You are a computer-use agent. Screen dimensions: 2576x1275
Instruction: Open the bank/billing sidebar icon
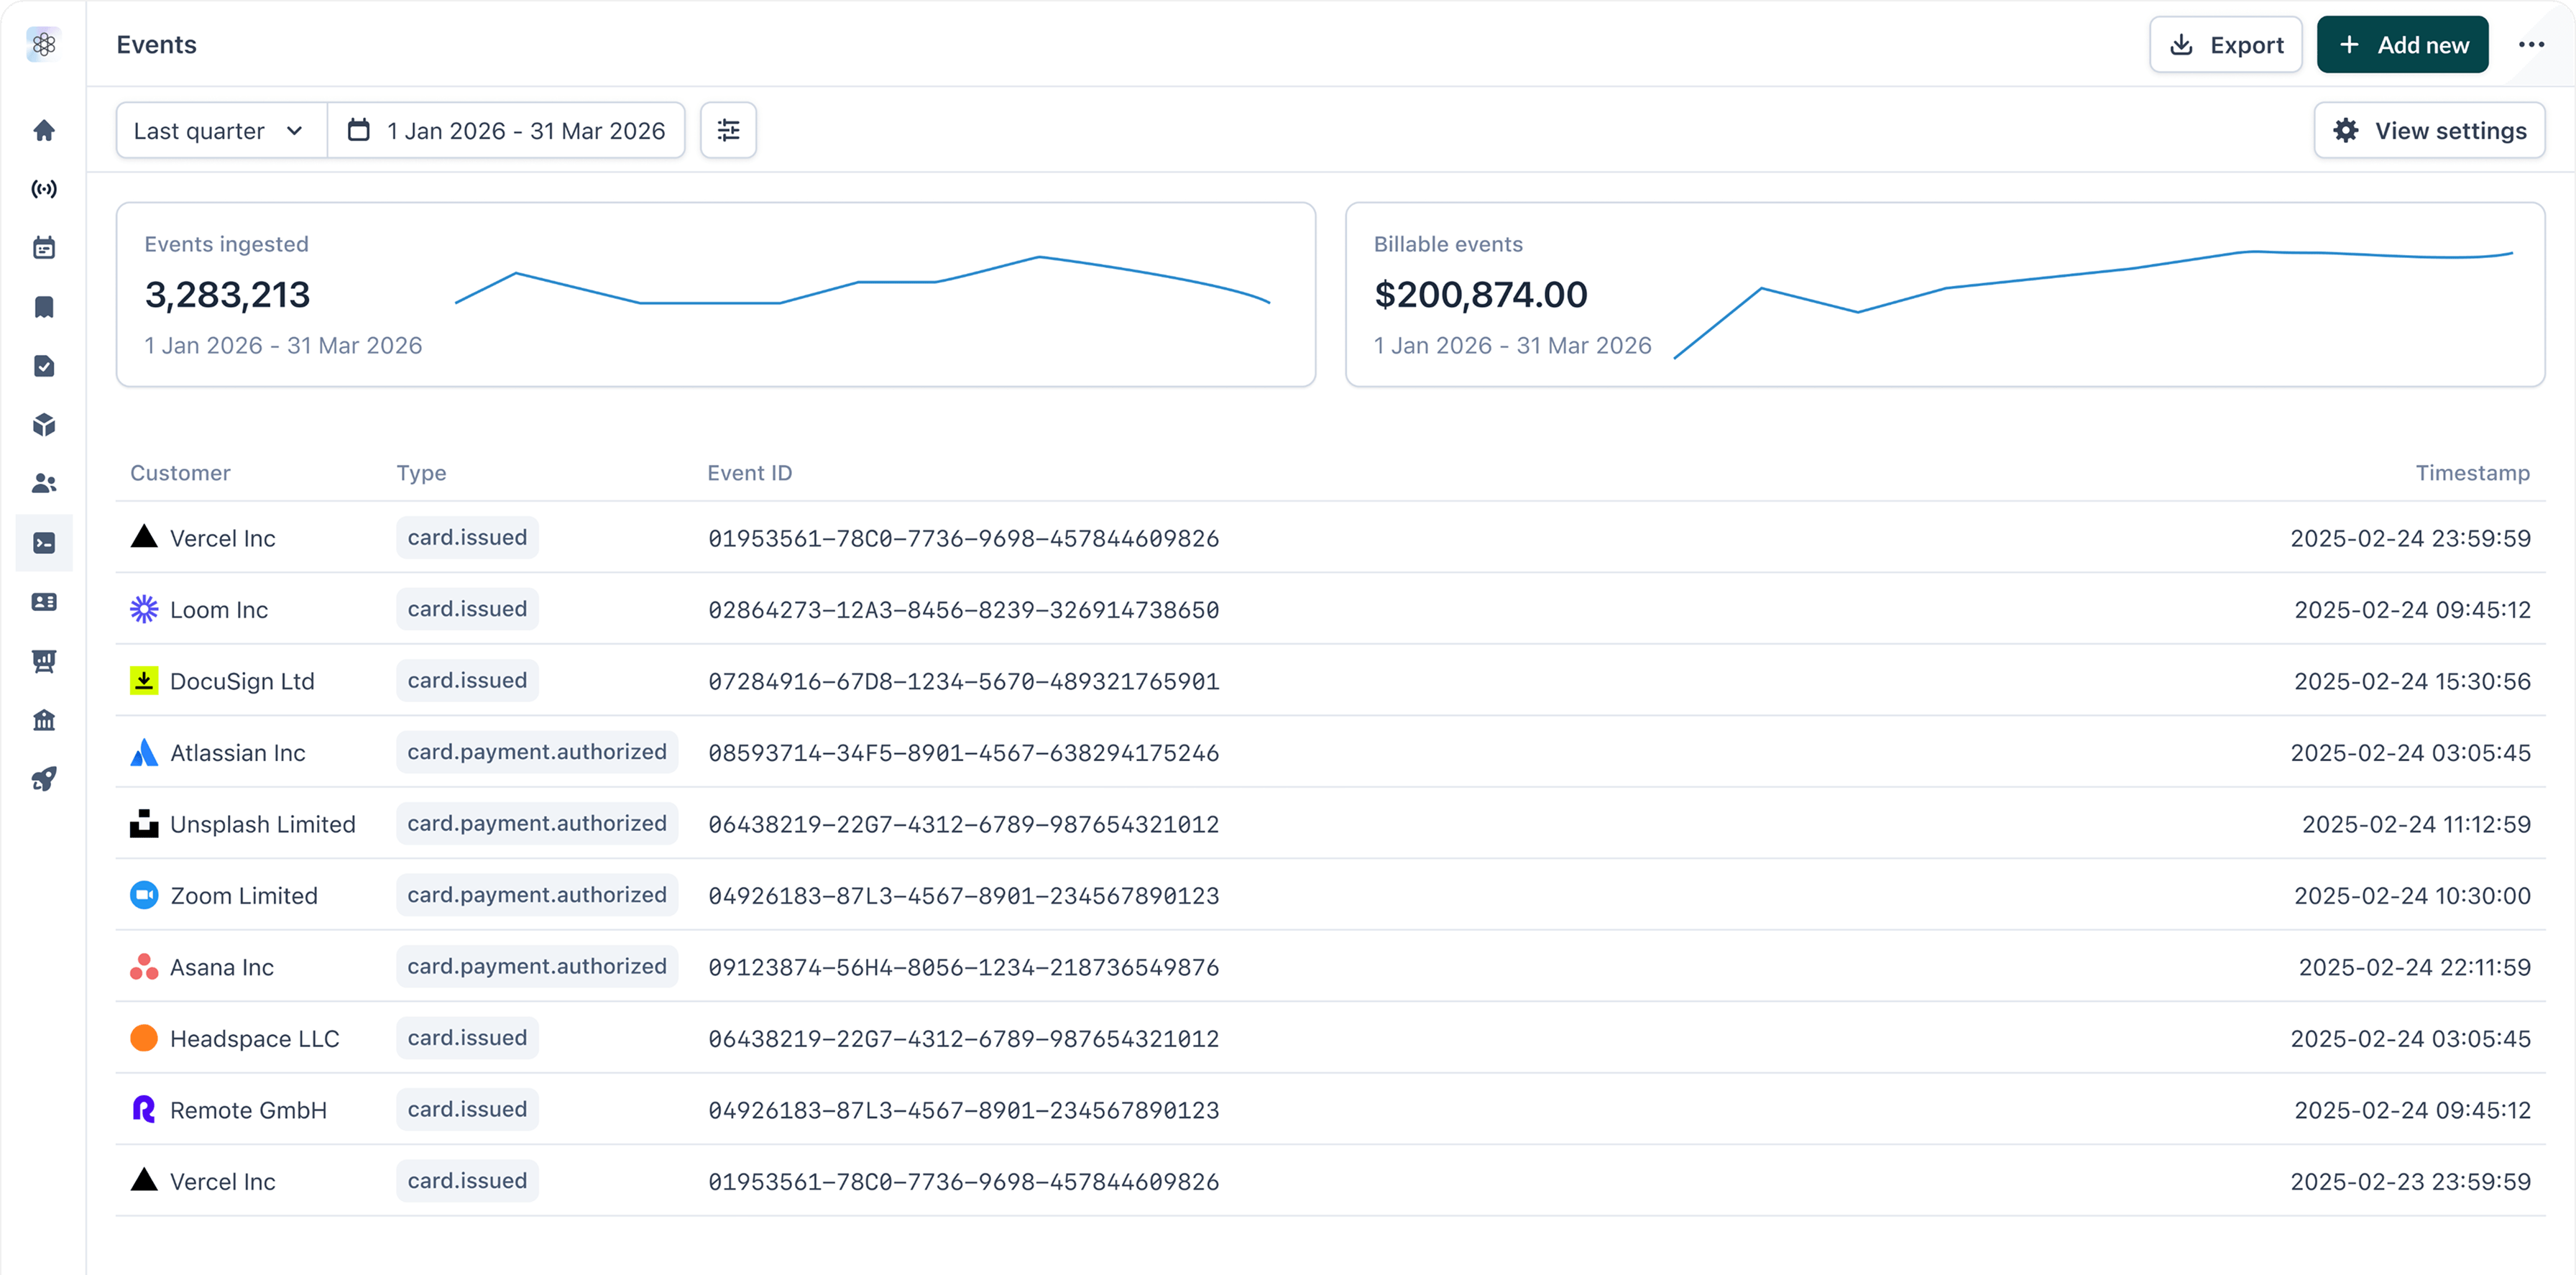pyautogui.click(x=44, y=719)
